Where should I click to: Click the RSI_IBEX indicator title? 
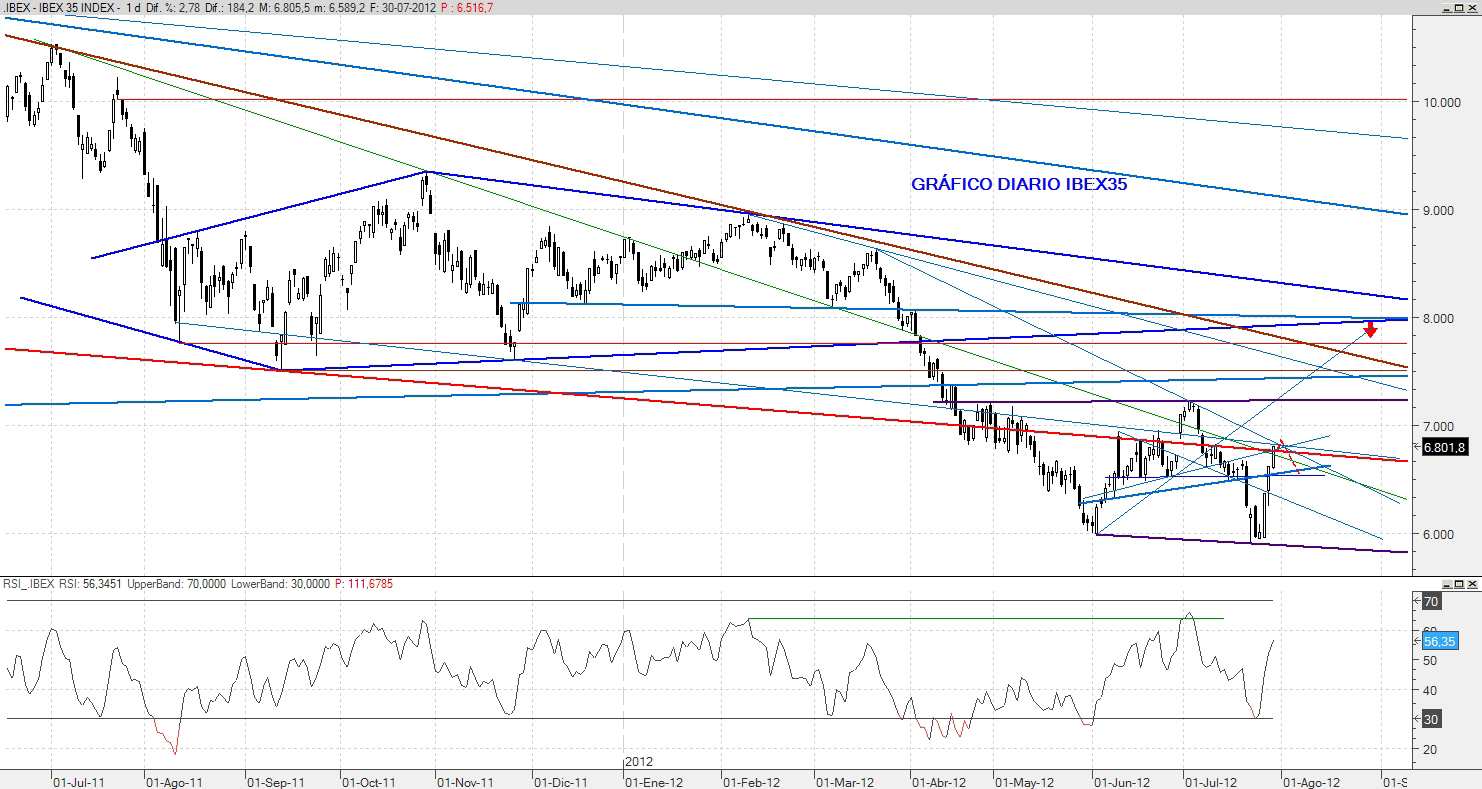(31, 583)
